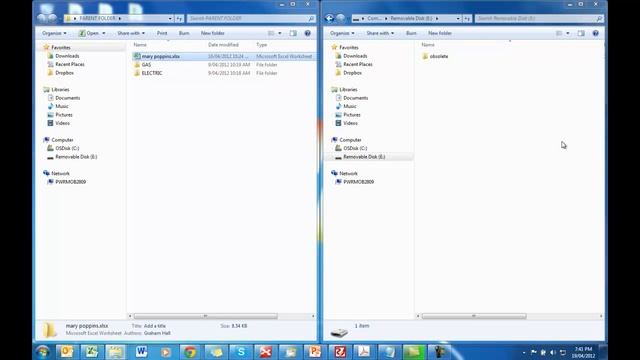
Task: Select the GAS folder
Action: click(x=146, y=64)
